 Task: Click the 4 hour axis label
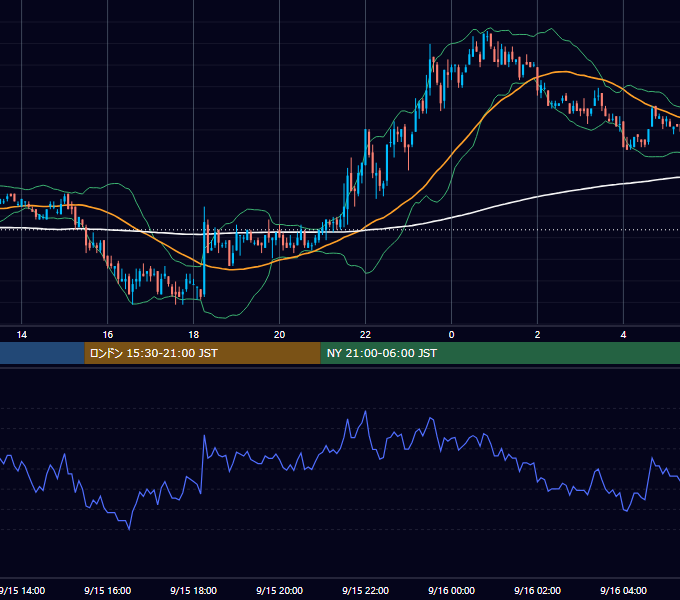click(623, 335)
